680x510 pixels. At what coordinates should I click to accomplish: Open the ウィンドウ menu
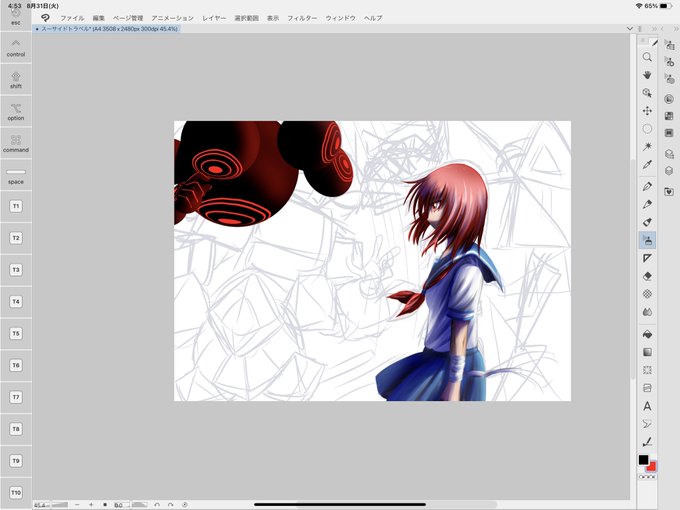click(x=340, y=18)
